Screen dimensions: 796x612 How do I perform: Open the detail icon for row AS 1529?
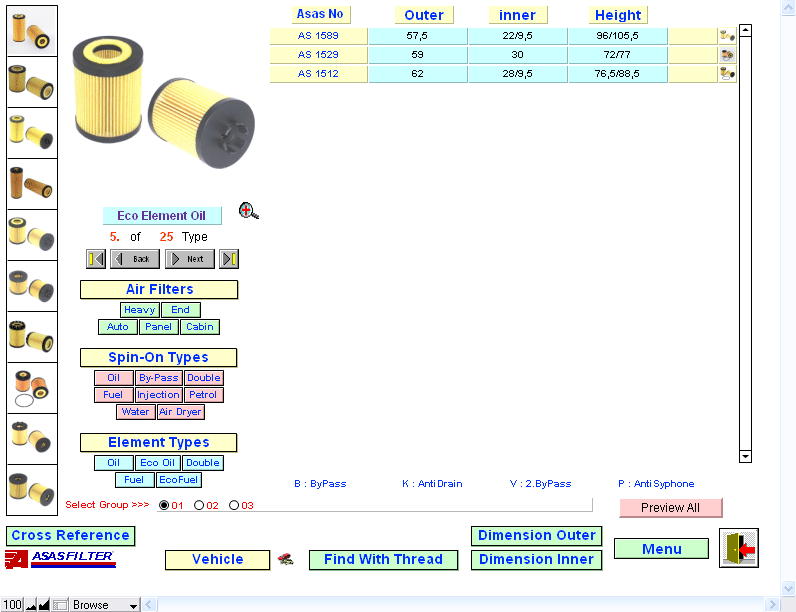727,55
